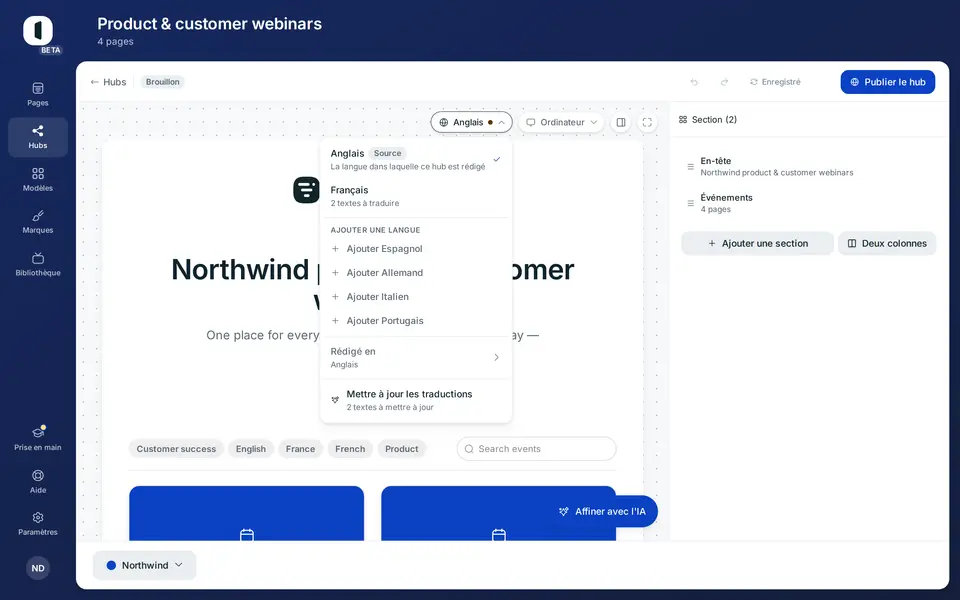Click Mettre à jour les traductions
This screenshot has width=960, height=600.
tap(416, 400)
